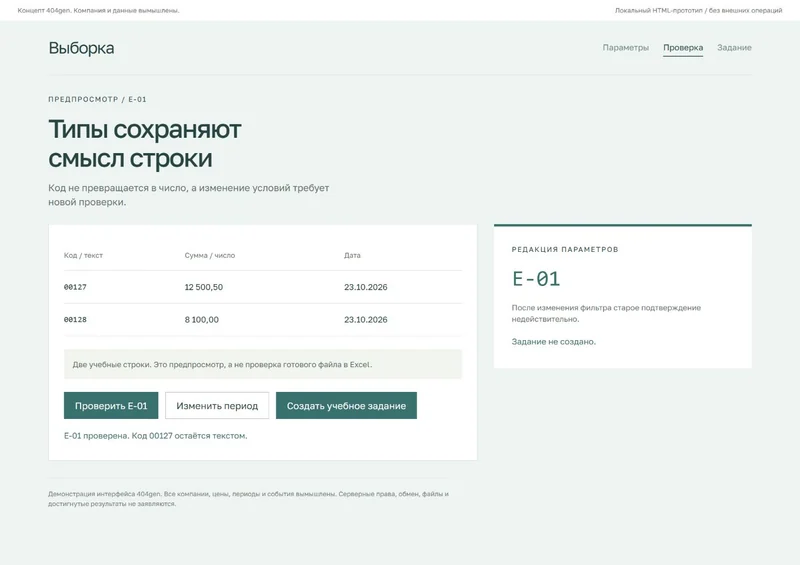Select the code cell 00127

[x=75, y=287]
